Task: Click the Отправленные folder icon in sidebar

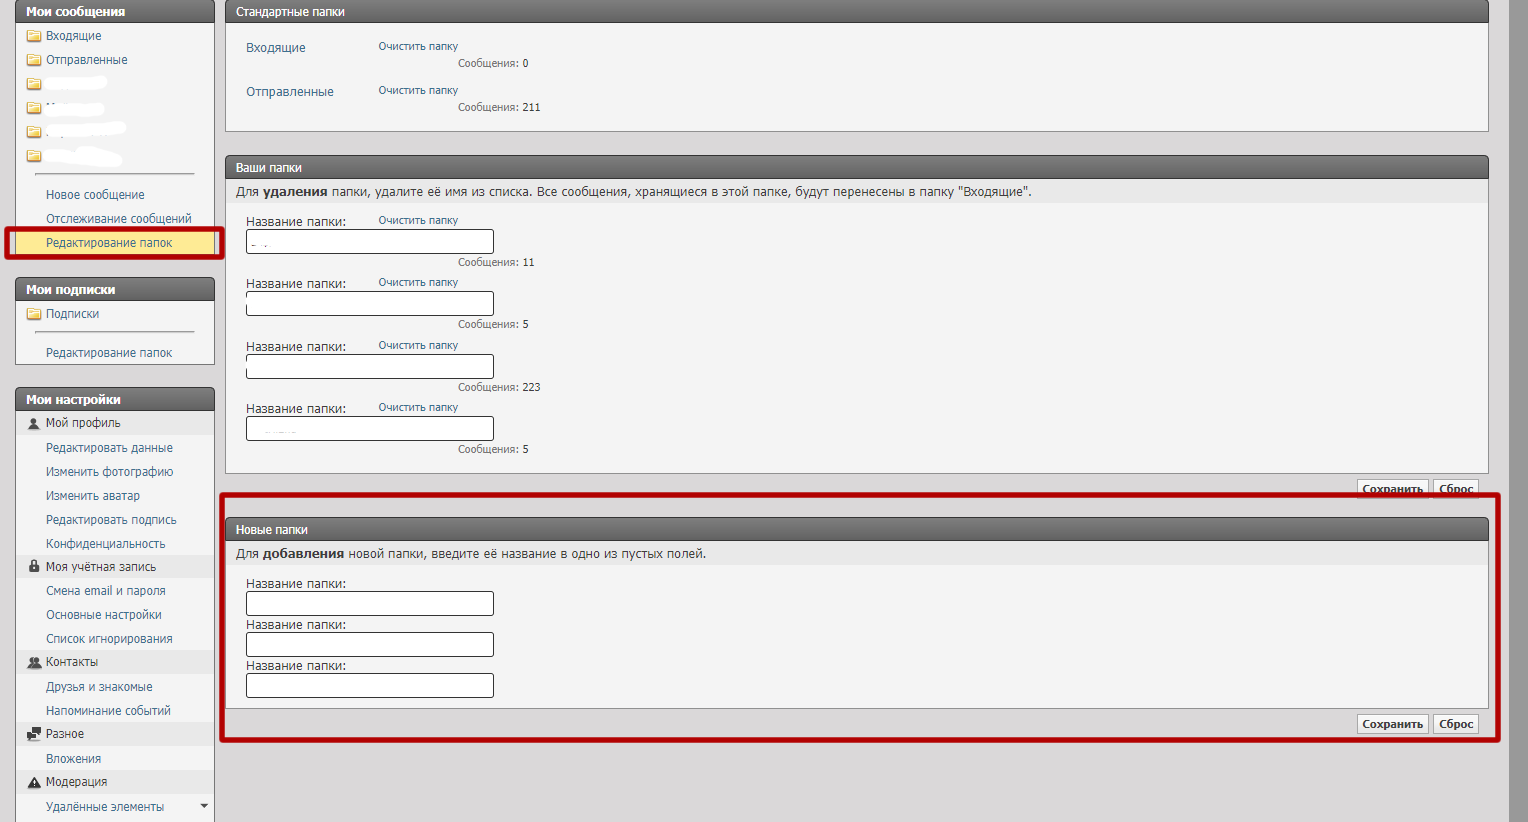Action: pos(34,60)
